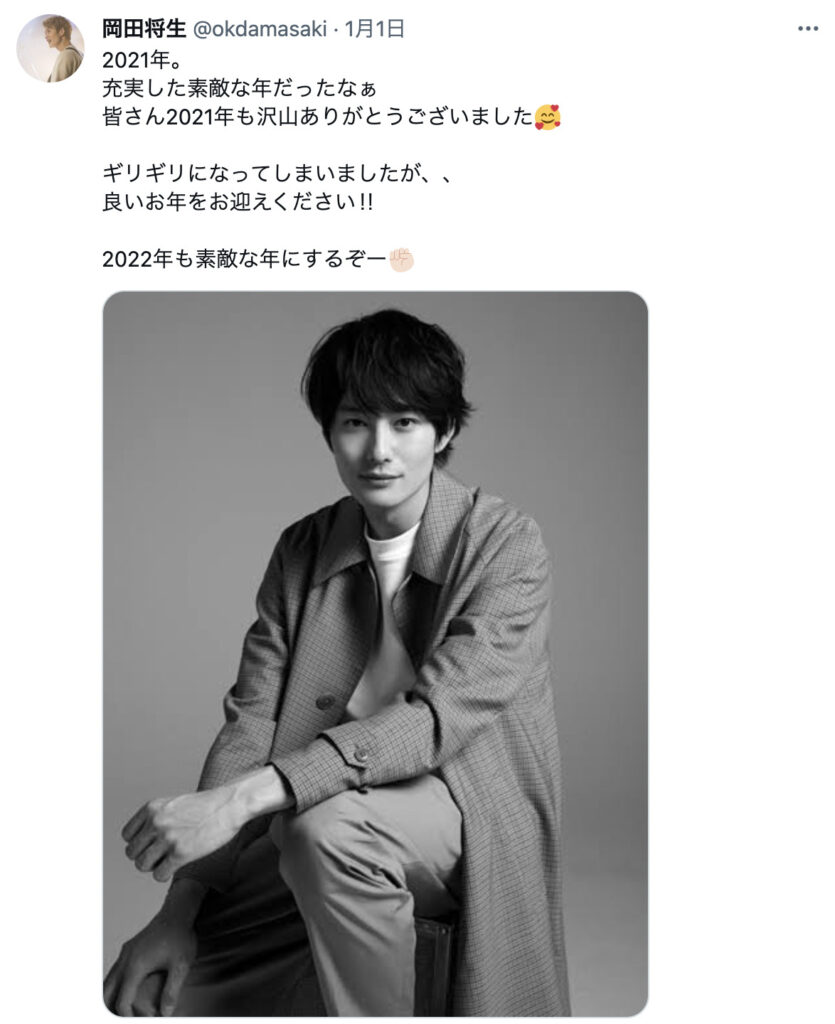Open the tweet via the 1月1日 timestamp

[x=374, y=29]
